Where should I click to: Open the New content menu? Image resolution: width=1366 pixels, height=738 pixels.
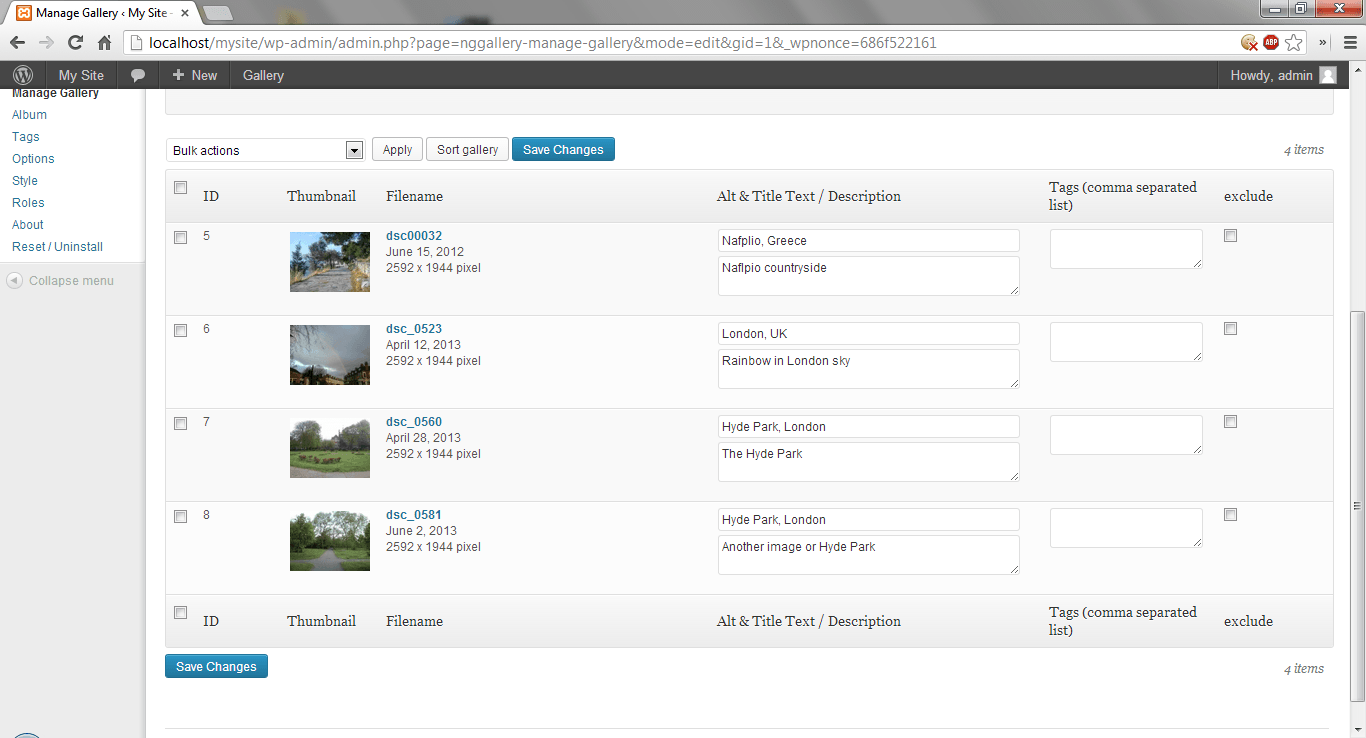194,75
